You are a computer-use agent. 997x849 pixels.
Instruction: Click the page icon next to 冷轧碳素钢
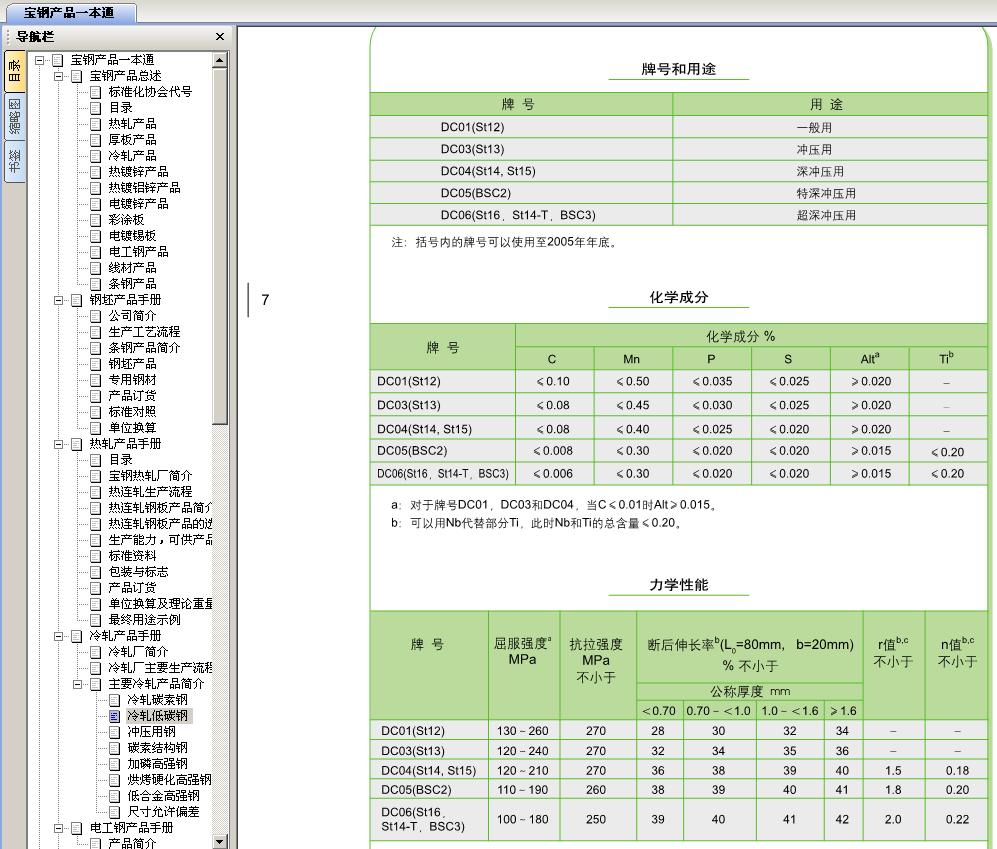[114, 700]
